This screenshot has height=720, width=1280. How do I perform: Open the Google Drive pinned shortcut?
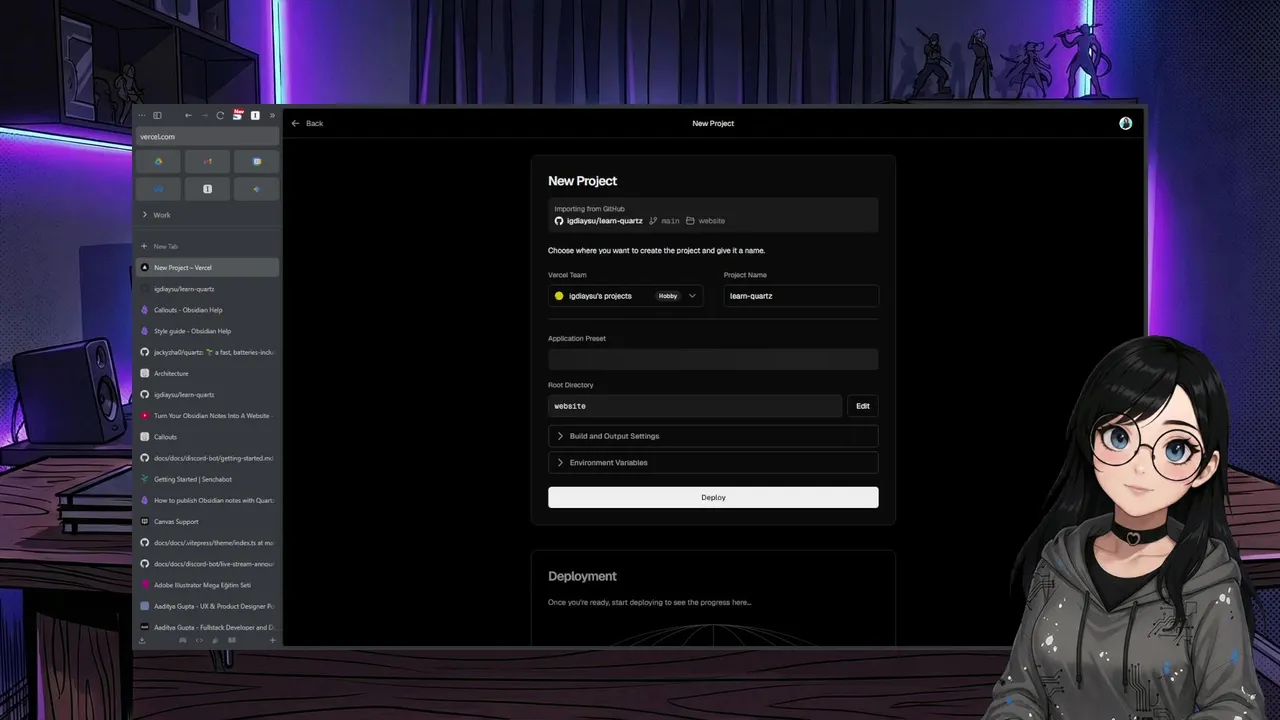(x=158, y=161)
